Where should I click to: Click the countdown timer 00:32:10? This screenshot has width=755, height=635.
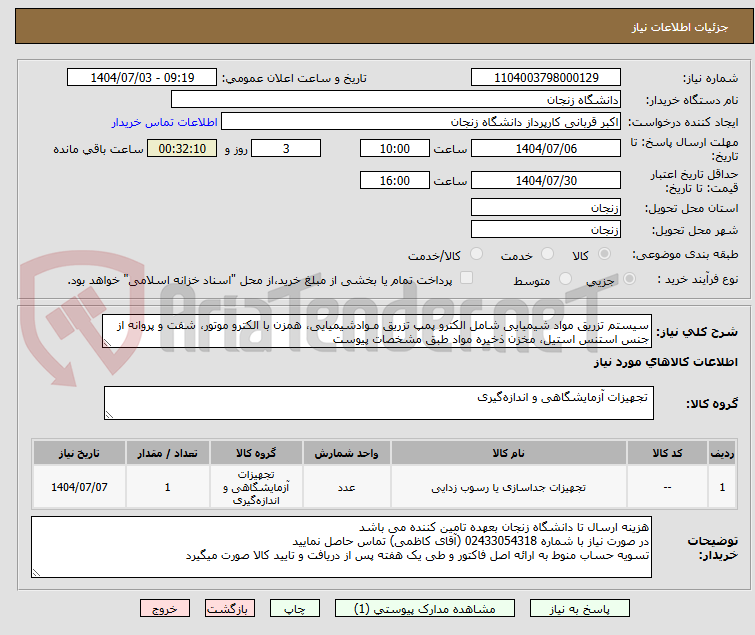(182, 148)
